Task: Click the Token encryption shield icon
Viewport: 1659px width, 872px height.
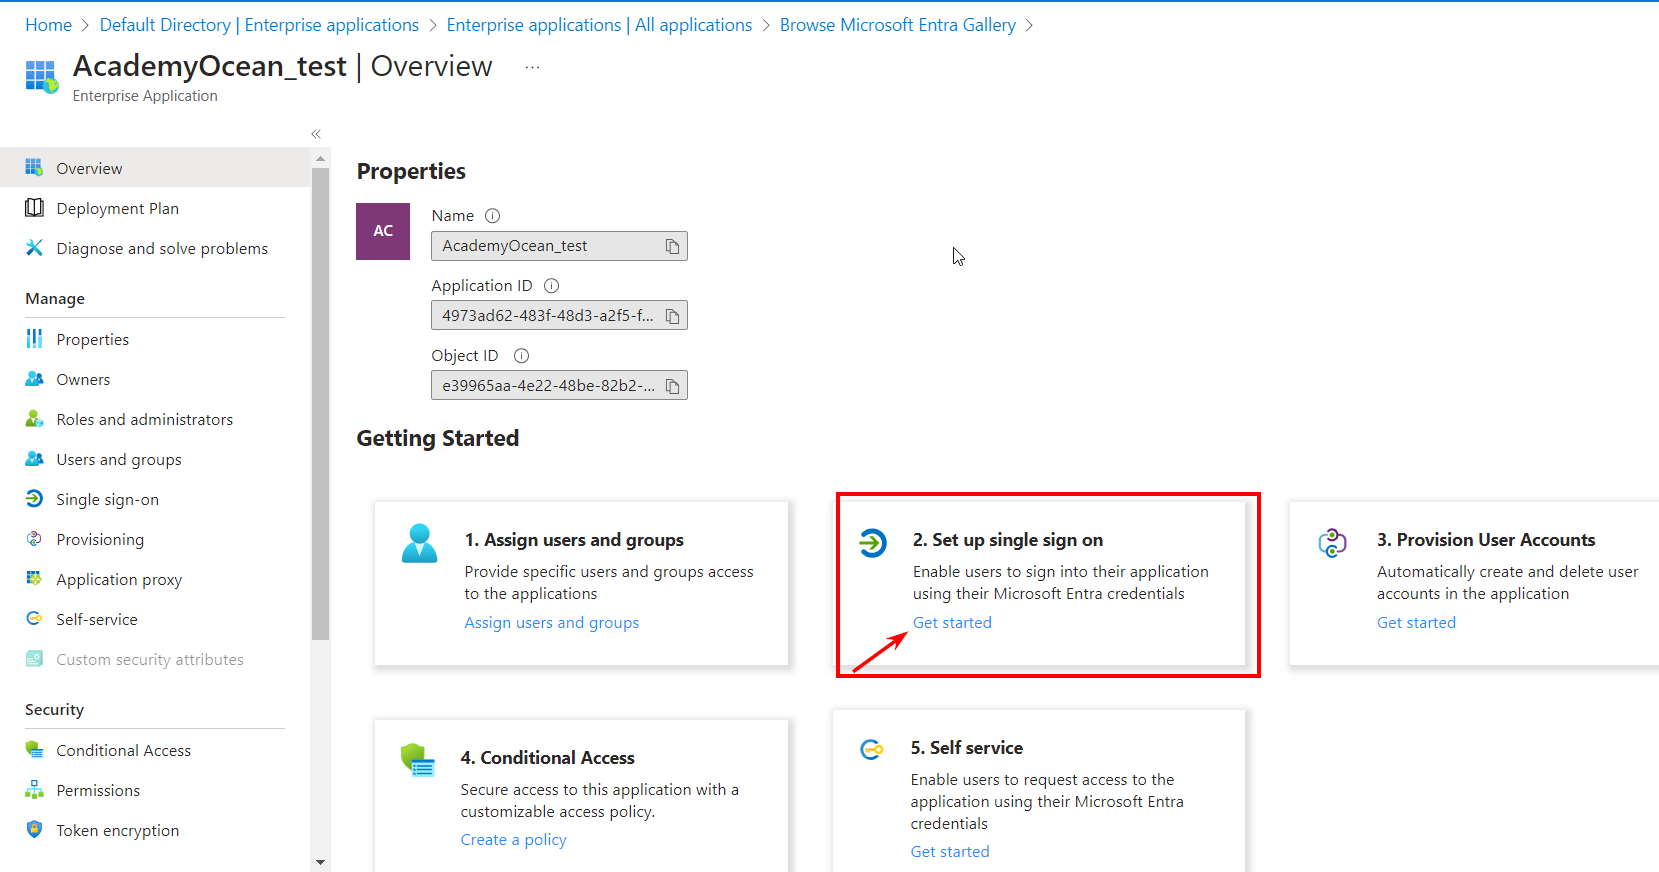Action: click(x=34, y=829)
